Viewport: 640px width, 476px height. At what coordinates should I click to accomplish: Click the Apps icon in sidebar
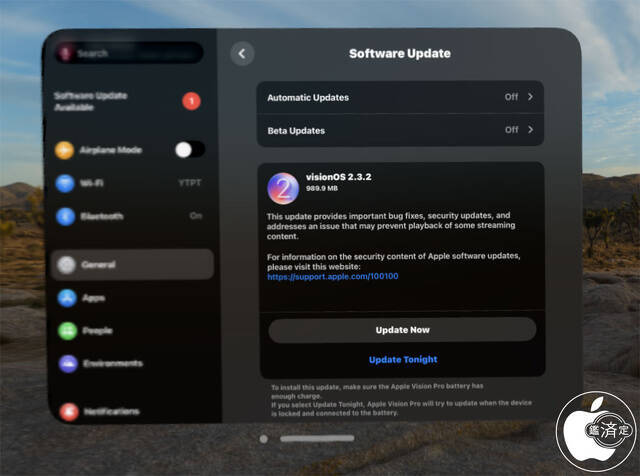67,298
